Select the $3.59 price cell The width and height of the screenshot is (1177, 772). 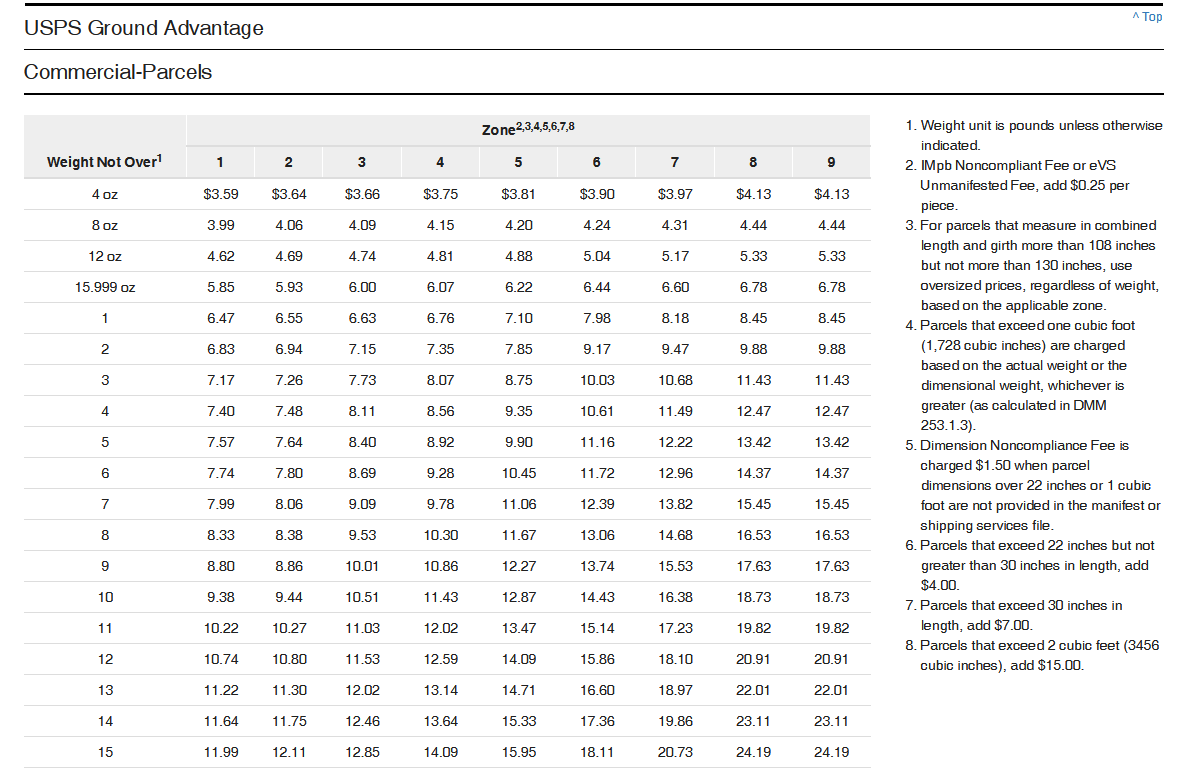(221, 195)
